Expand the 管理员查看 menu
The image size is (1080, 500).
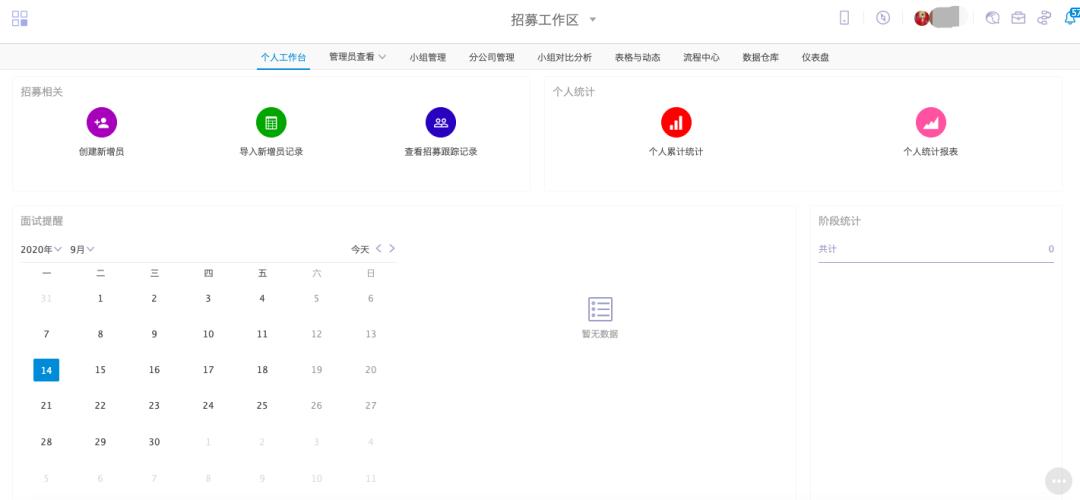[357, 57]
